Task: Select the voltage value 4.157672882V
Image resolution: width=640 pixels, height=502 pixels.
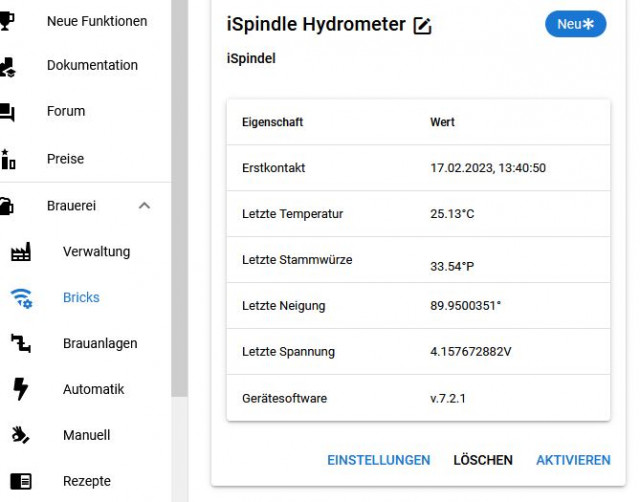Action: 471,352
